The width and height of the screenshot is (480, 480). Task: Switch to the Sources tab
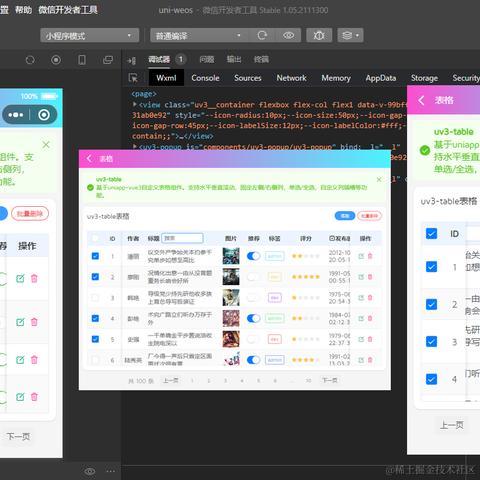pos(248,78)
